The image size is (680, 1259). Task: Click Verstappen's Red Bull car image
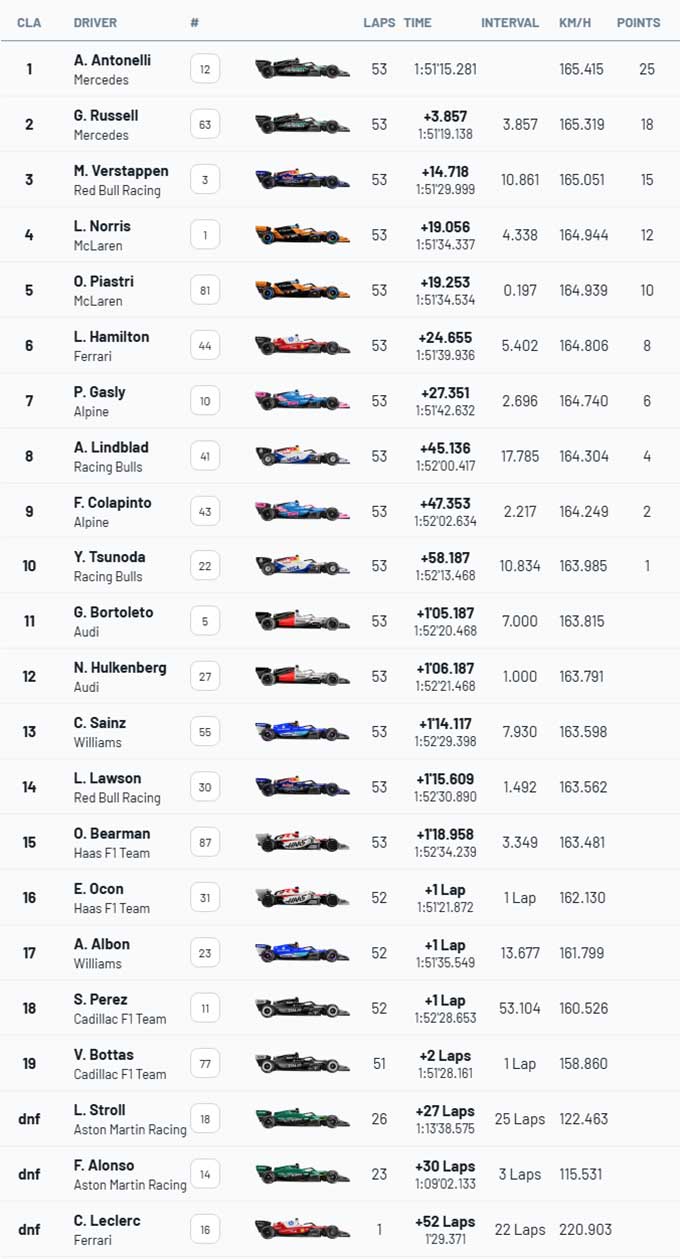click(x=303, y=180)
